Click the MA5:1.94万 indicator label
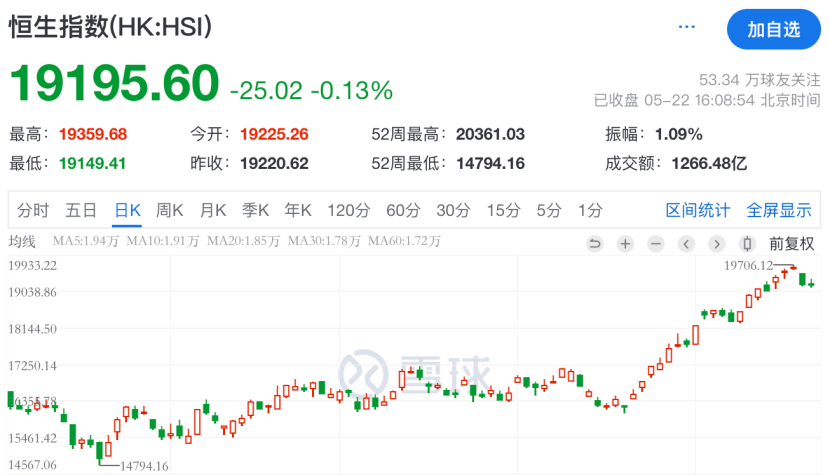830x476 pixels. coord(86,241)
